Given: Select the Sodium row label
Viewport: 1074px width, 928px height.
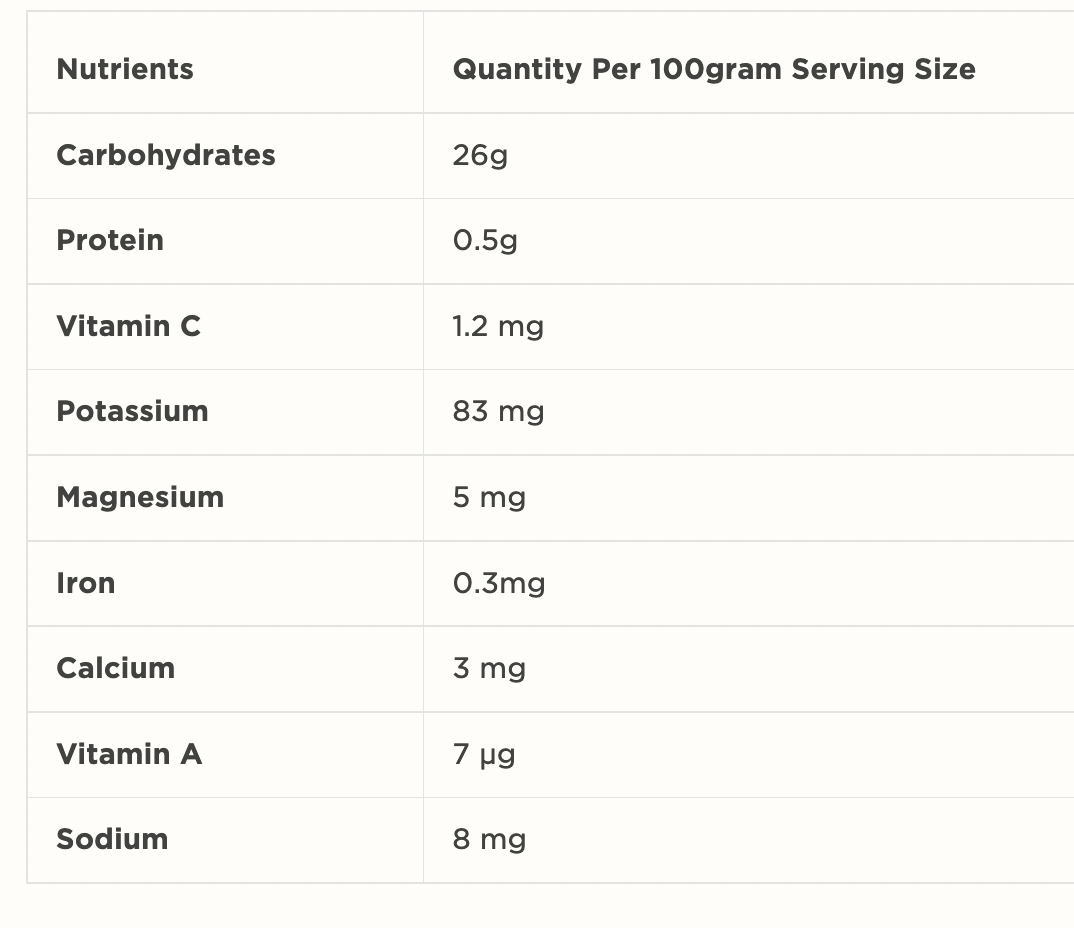Looking at the screenshot, I should pyautogui.click(x=112, y=839).
